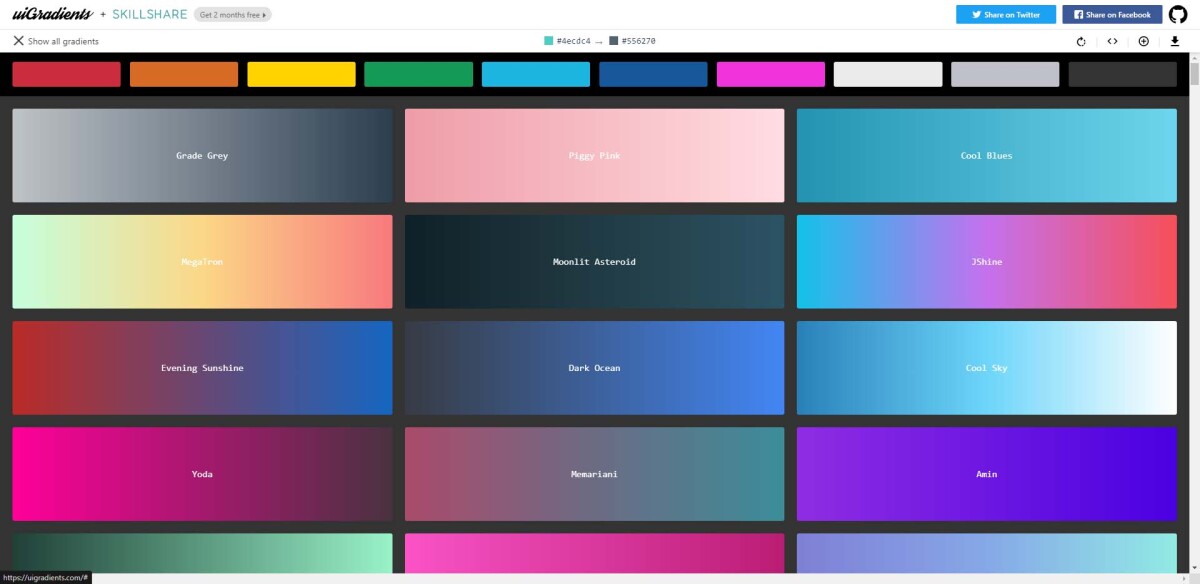Open the uiGradients GitHub page icon

coord(1178,13)
